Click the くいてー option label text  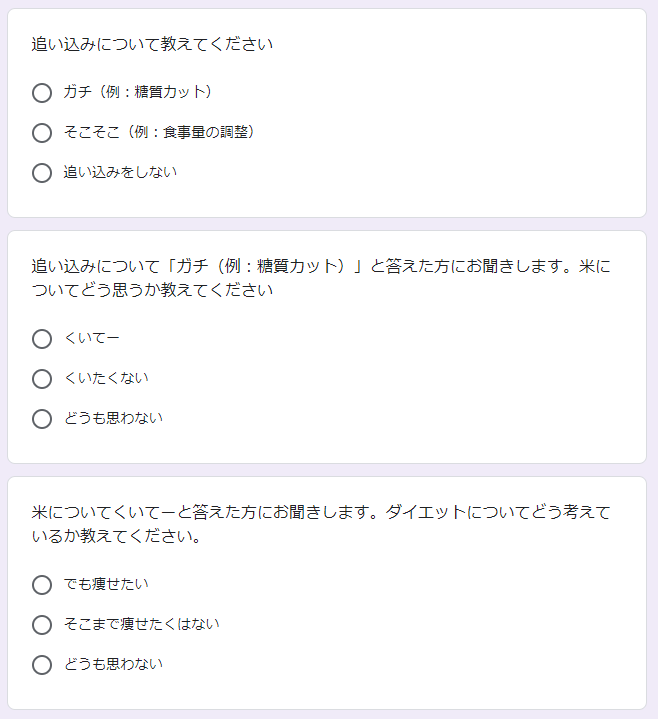click(92, 338)
